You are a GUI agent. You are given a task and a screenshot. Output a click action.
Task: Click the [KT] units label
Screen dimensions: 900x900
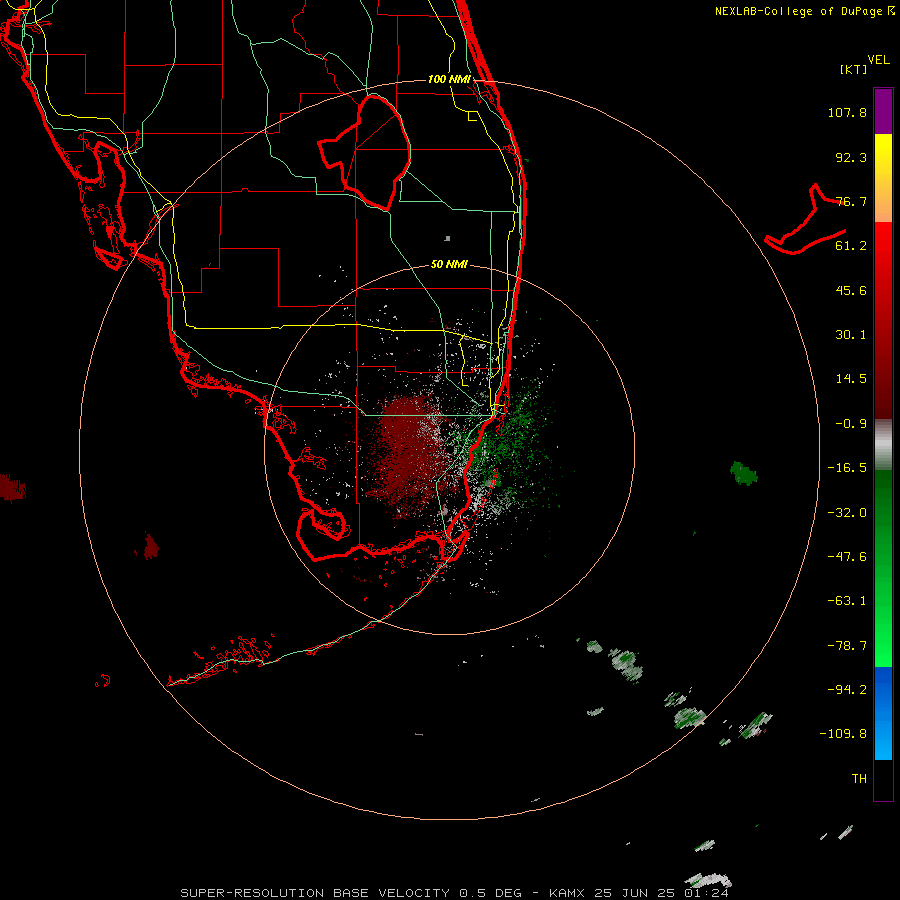pos(853,69)
